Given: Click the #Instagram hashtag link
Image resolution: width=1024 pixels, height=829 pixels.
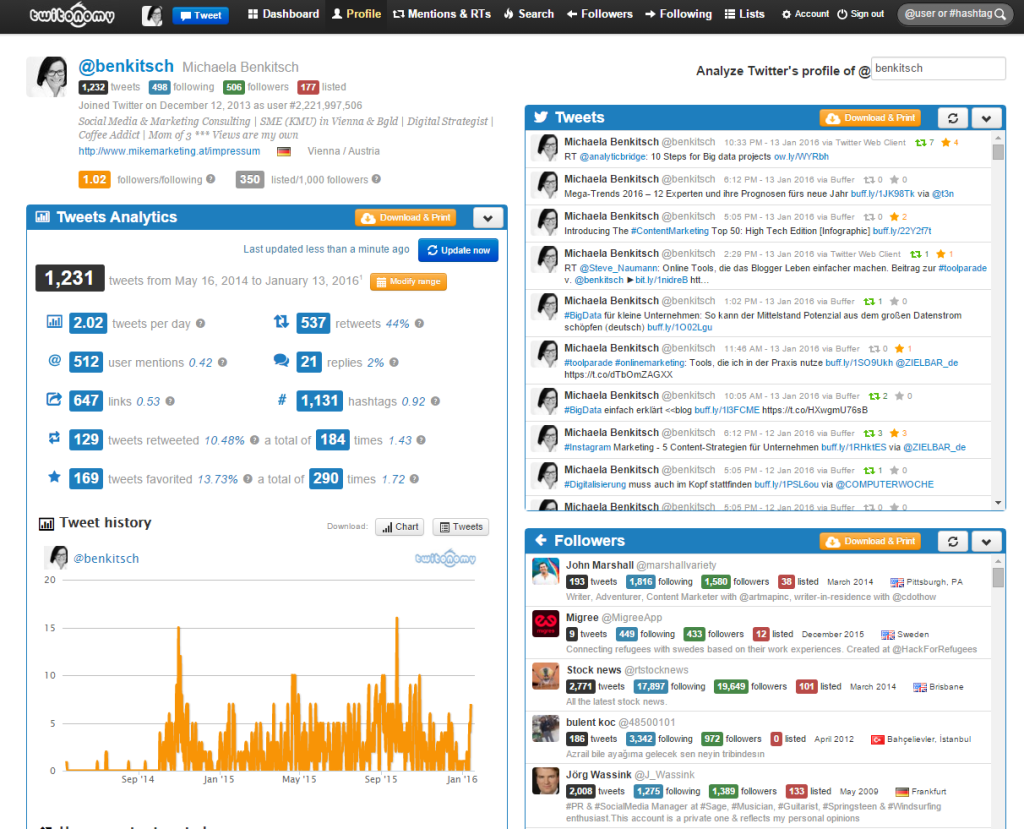Looking at the screenshot, I should click(587, 447).
